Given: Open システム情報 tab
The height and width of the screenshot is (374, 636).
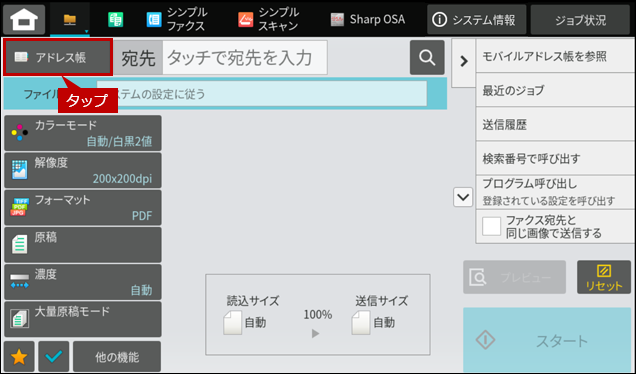Looking at the screenshot, I should pyautogui.click(x=477, y=19).
